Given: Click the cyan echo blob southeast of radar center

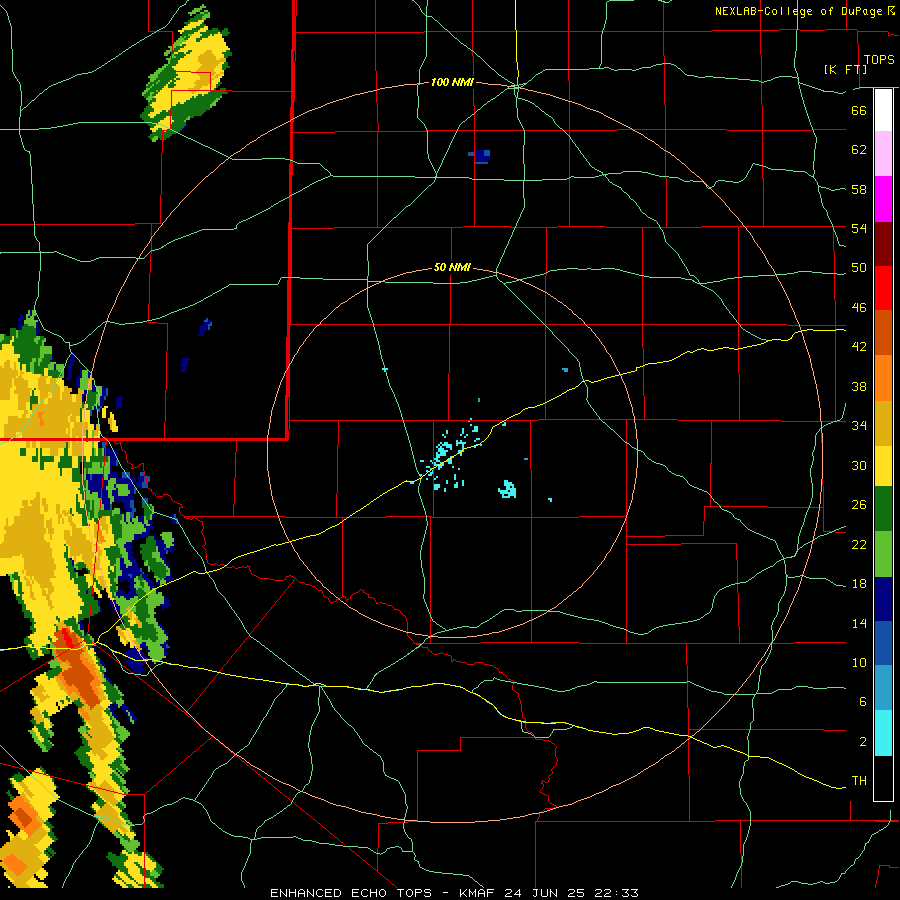Looking at the screenshot, I should point(507,489).
